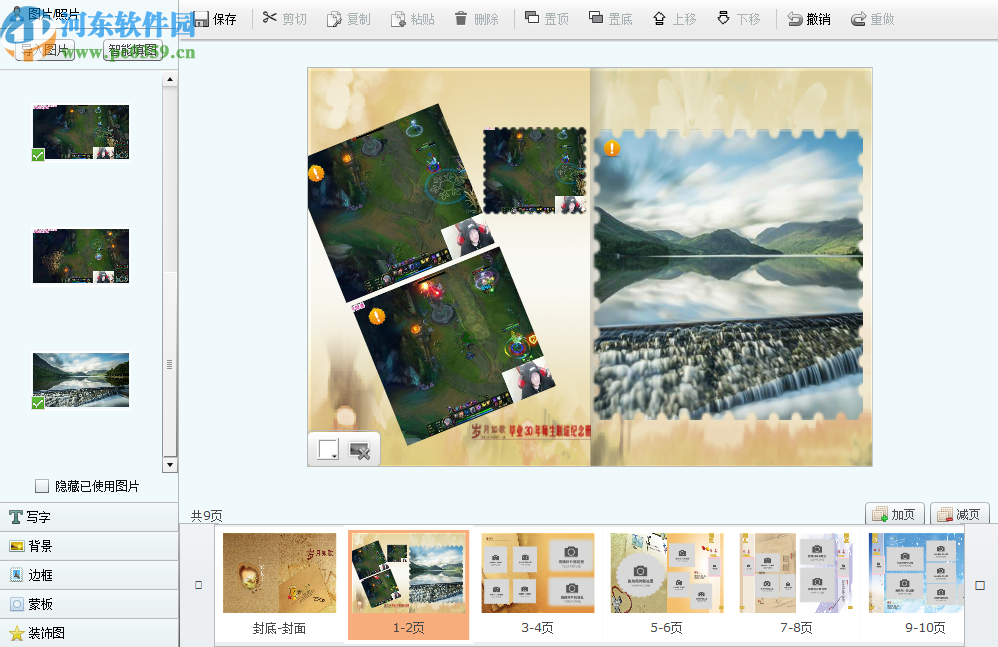Toggle the green check on the first game screenshot
Screen dimensions: 998x647
pos(37,156)
